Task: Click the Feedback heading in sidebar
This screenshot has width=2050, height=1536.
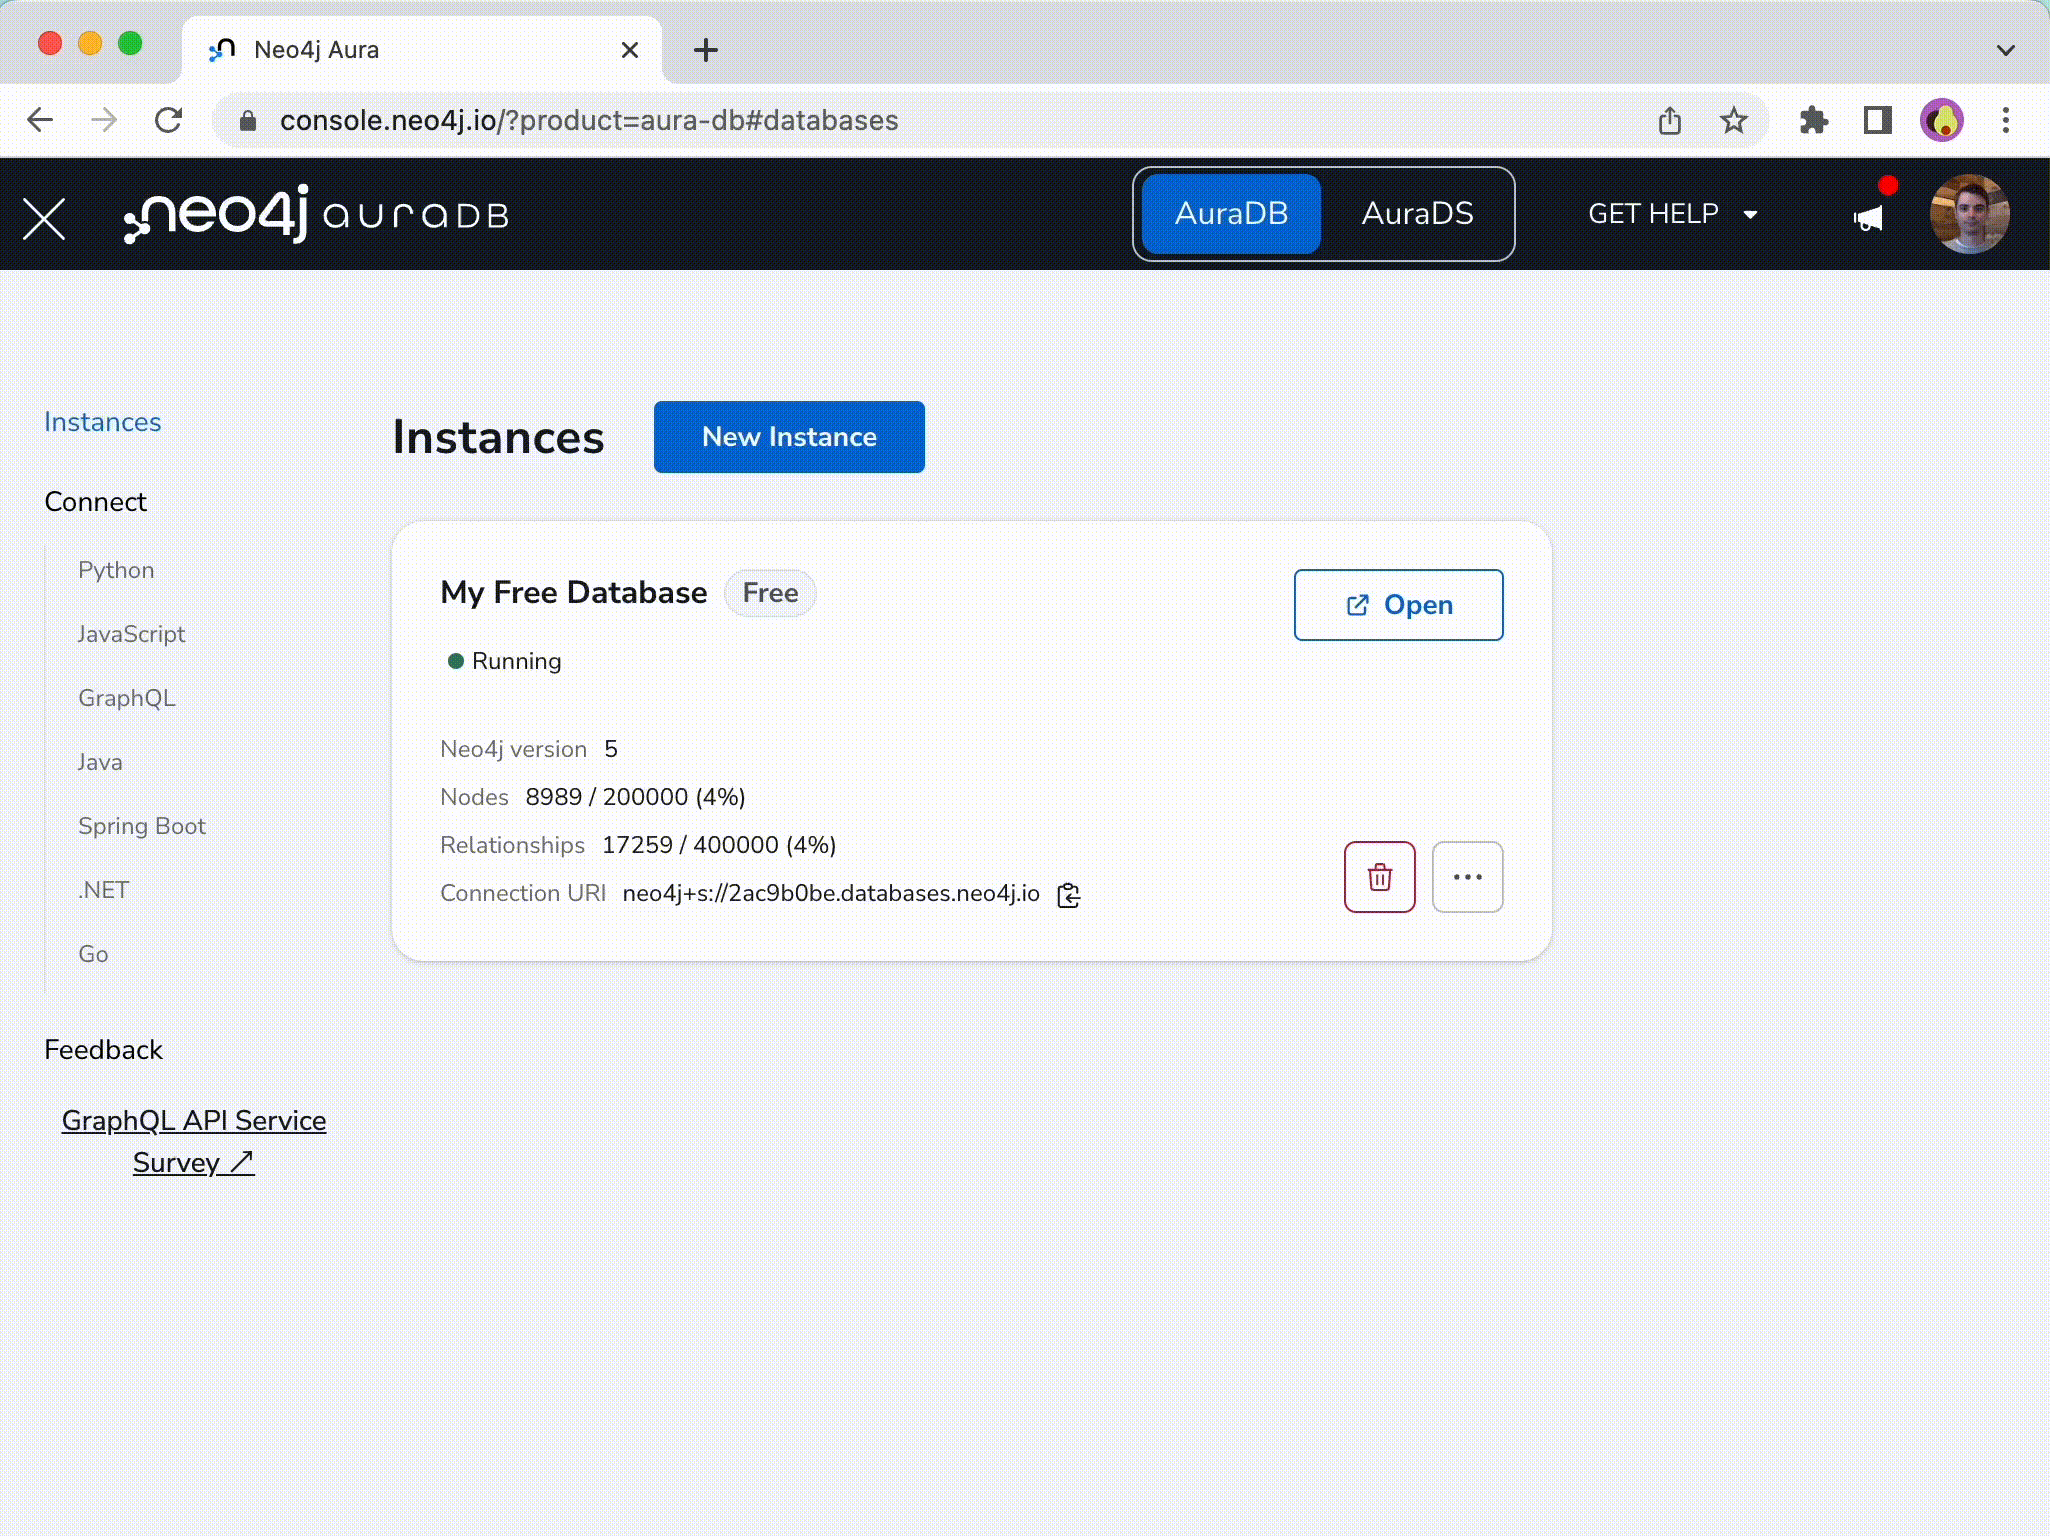Action: (103, 1050)
